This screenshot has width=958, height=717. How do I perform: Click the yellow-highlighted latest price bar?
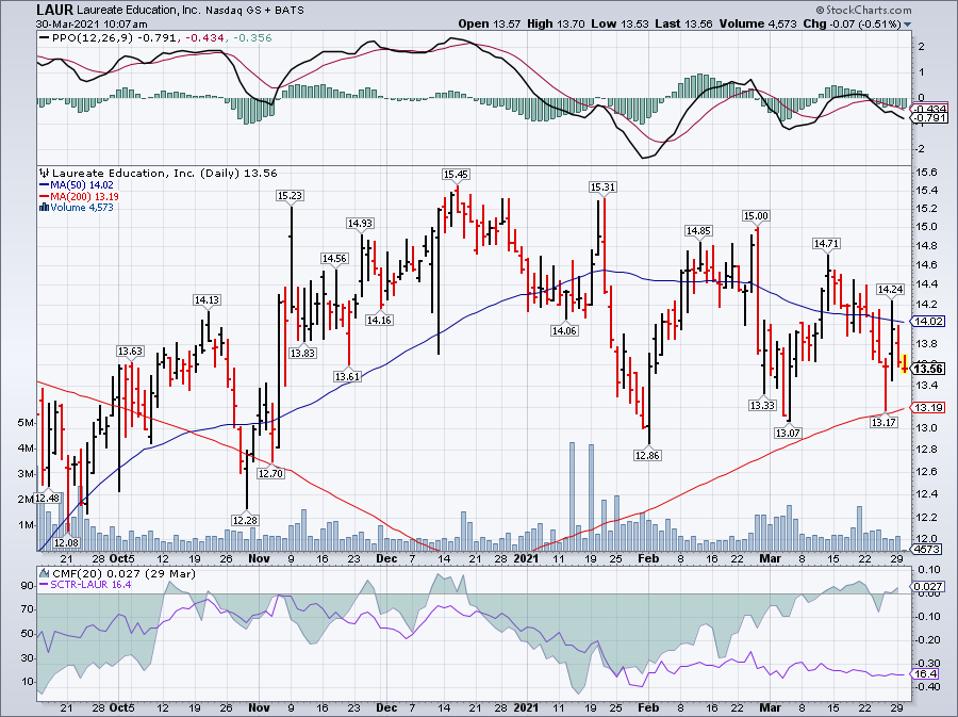pos(904,364)
